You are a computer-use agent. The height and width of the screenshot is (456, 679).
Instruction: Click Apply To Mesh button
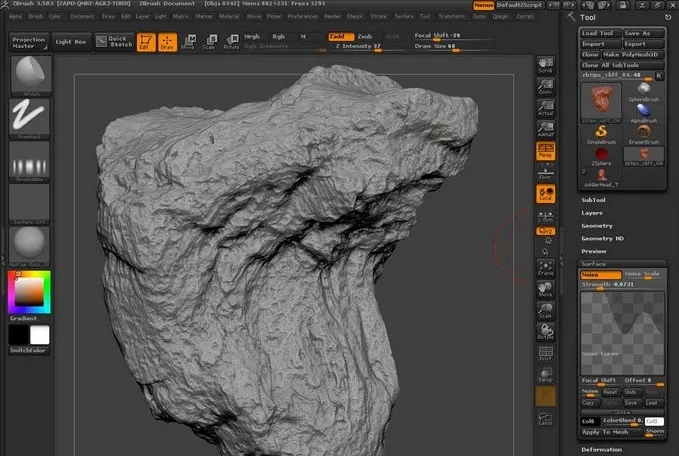pyautogui.click(x=606, y=431)
